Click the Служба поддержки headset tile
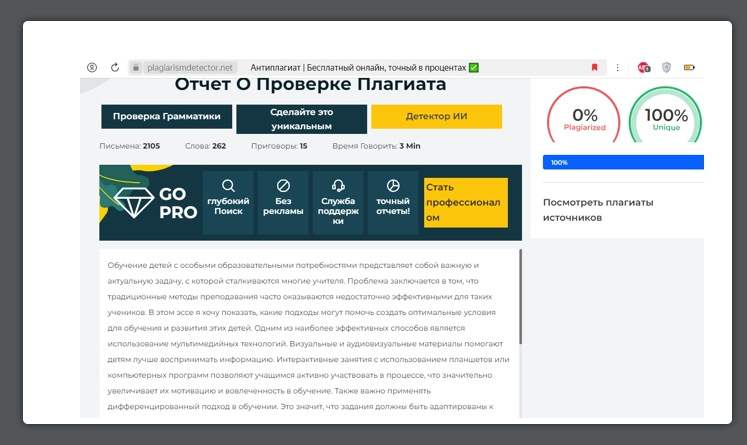This screenshot has width=747, height=445. (x=338, y=202)
